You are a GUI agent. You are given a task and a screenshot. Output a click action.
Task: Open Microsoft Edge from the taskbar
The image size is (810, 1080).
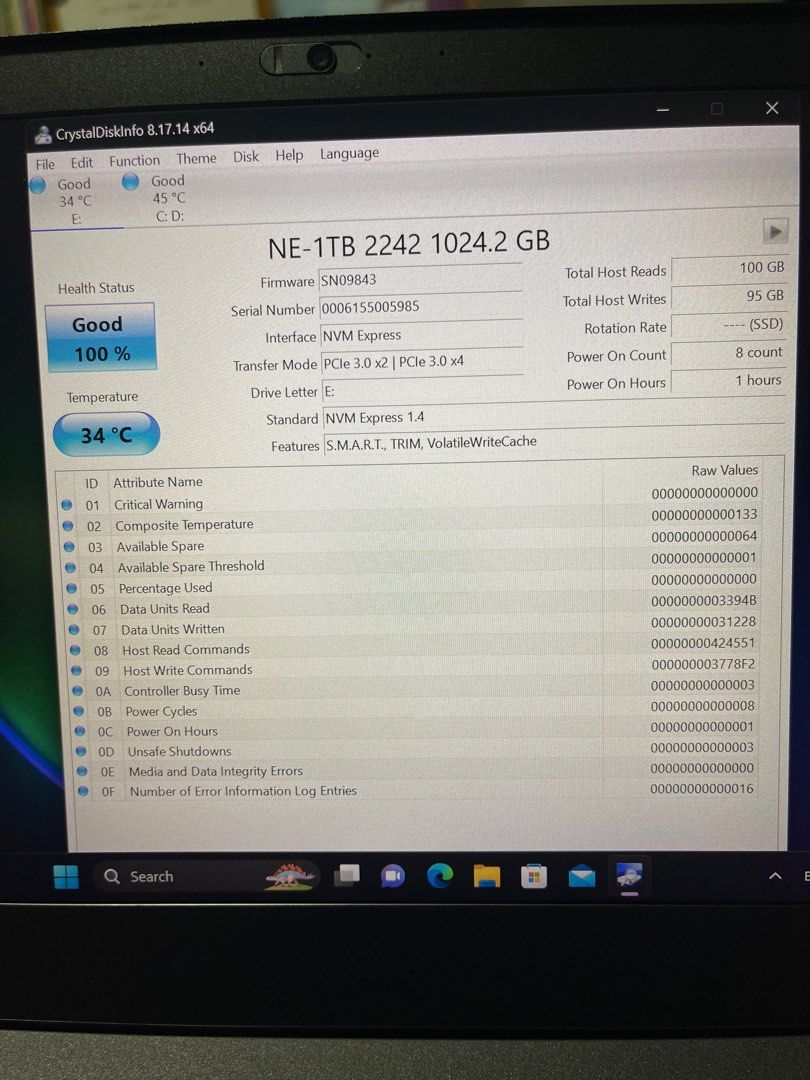tap(438, 876)
